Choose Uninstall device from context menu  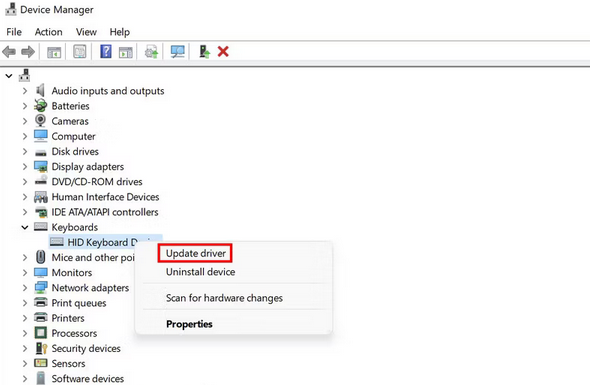(x=201, y=272)
